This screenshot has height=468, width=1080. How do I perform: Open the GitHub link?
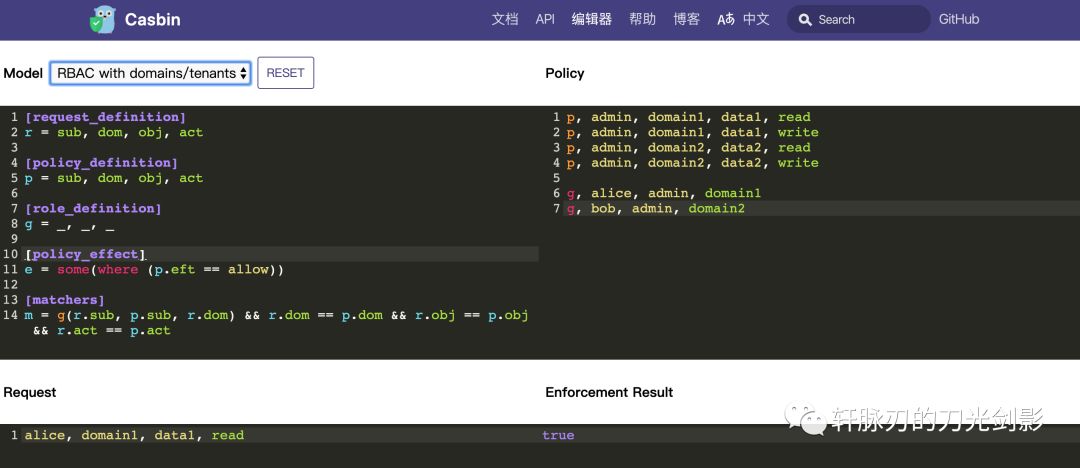click(958, 19)
